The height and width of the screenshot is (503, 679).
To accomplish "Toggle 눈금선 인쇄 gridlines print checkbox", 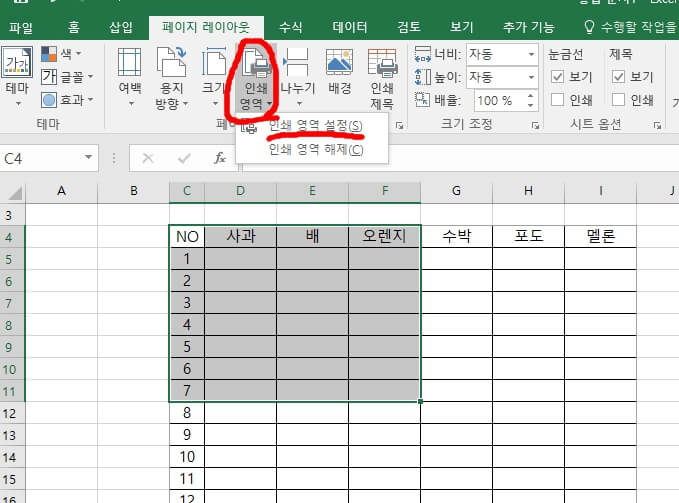I will pyautogui.click(x=557, y=100).
